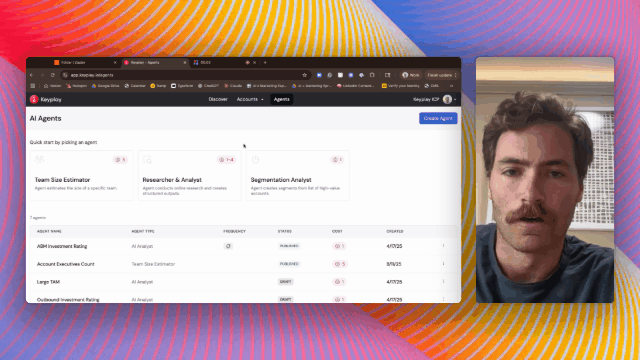Viewport: 640px width, 360px height.
Task: Bookmark this page with the star icon
Action: pos(304,75)
